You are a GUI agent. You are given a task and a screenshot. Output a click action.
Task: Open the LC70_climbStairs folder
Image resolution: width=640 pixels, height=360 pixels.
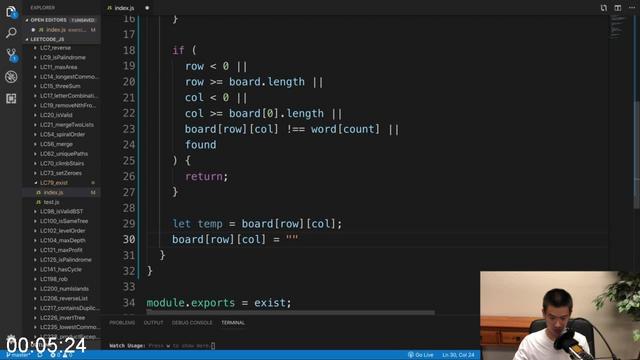coord(62,163)
